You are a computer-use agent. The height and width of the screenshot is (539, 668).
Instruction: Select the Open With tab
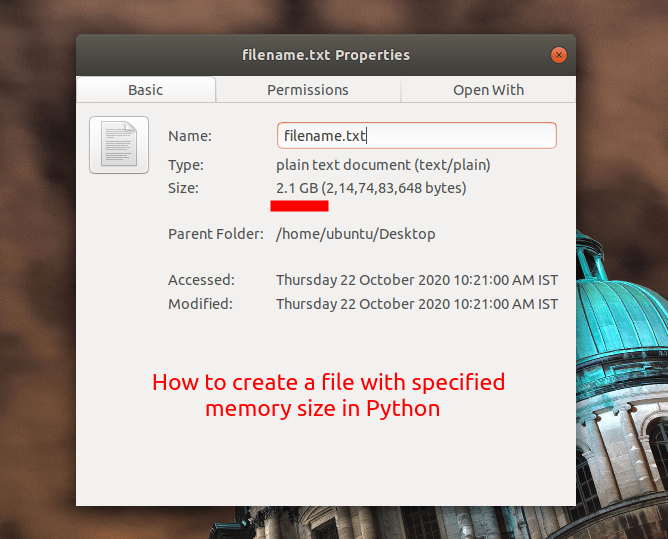[x=488, y=90]
